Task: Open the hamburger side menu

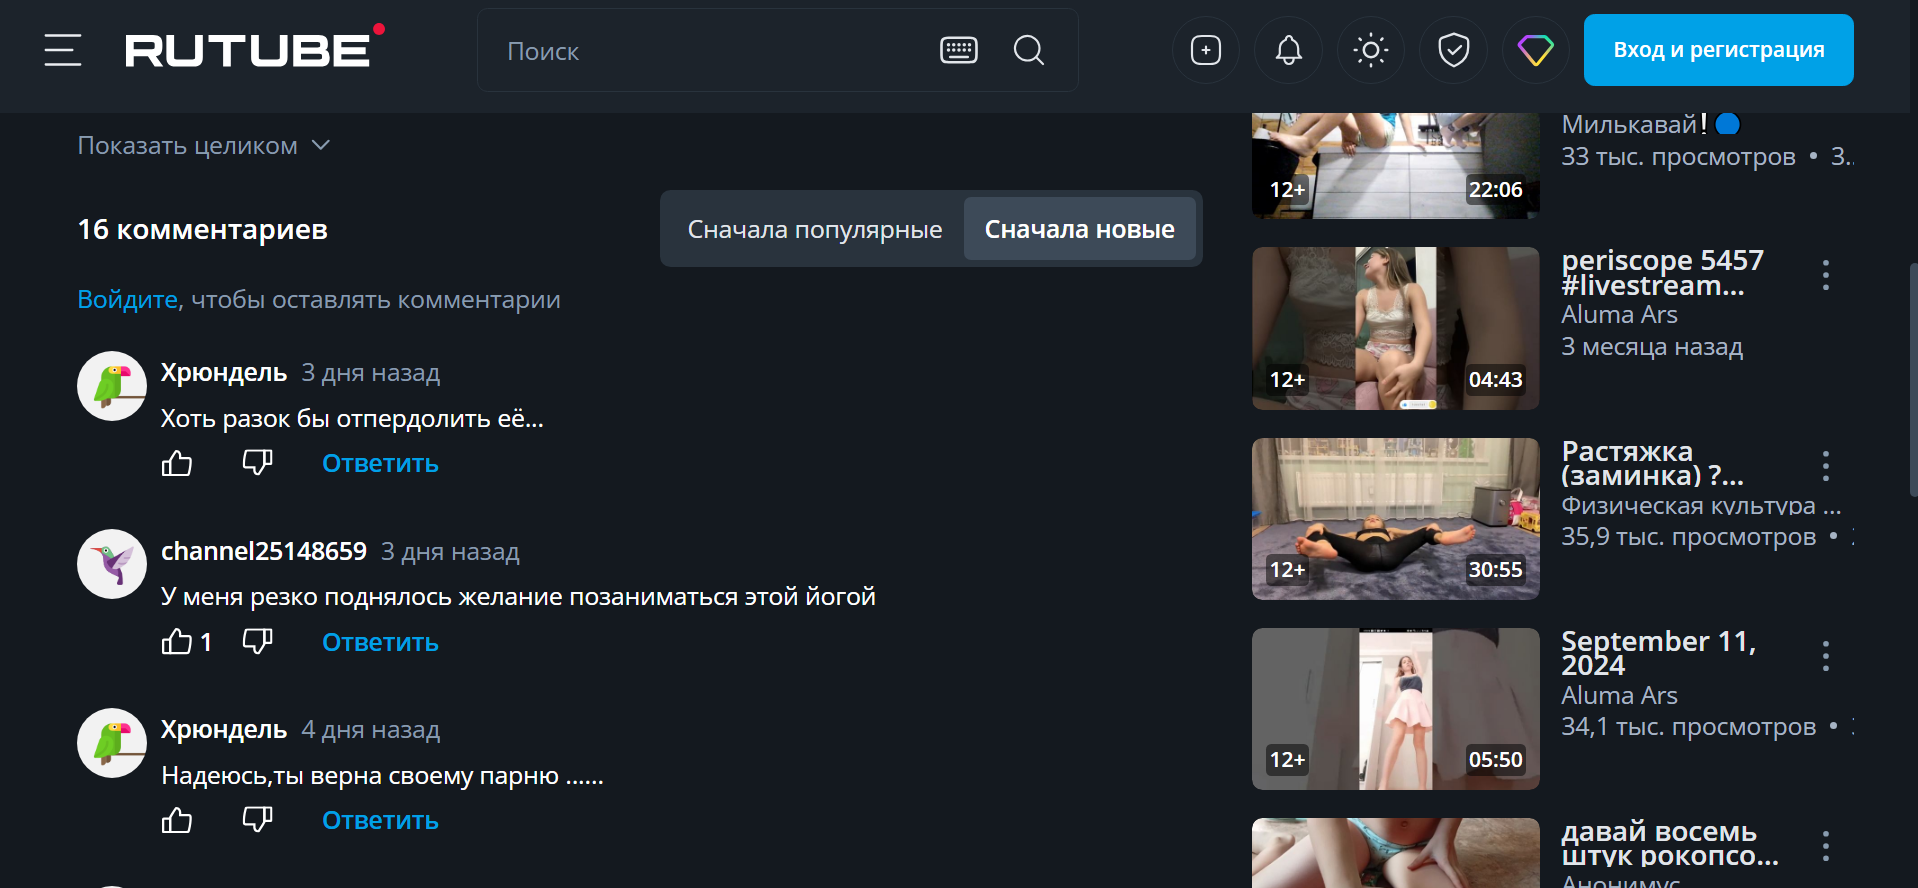Action: point(63,50)
